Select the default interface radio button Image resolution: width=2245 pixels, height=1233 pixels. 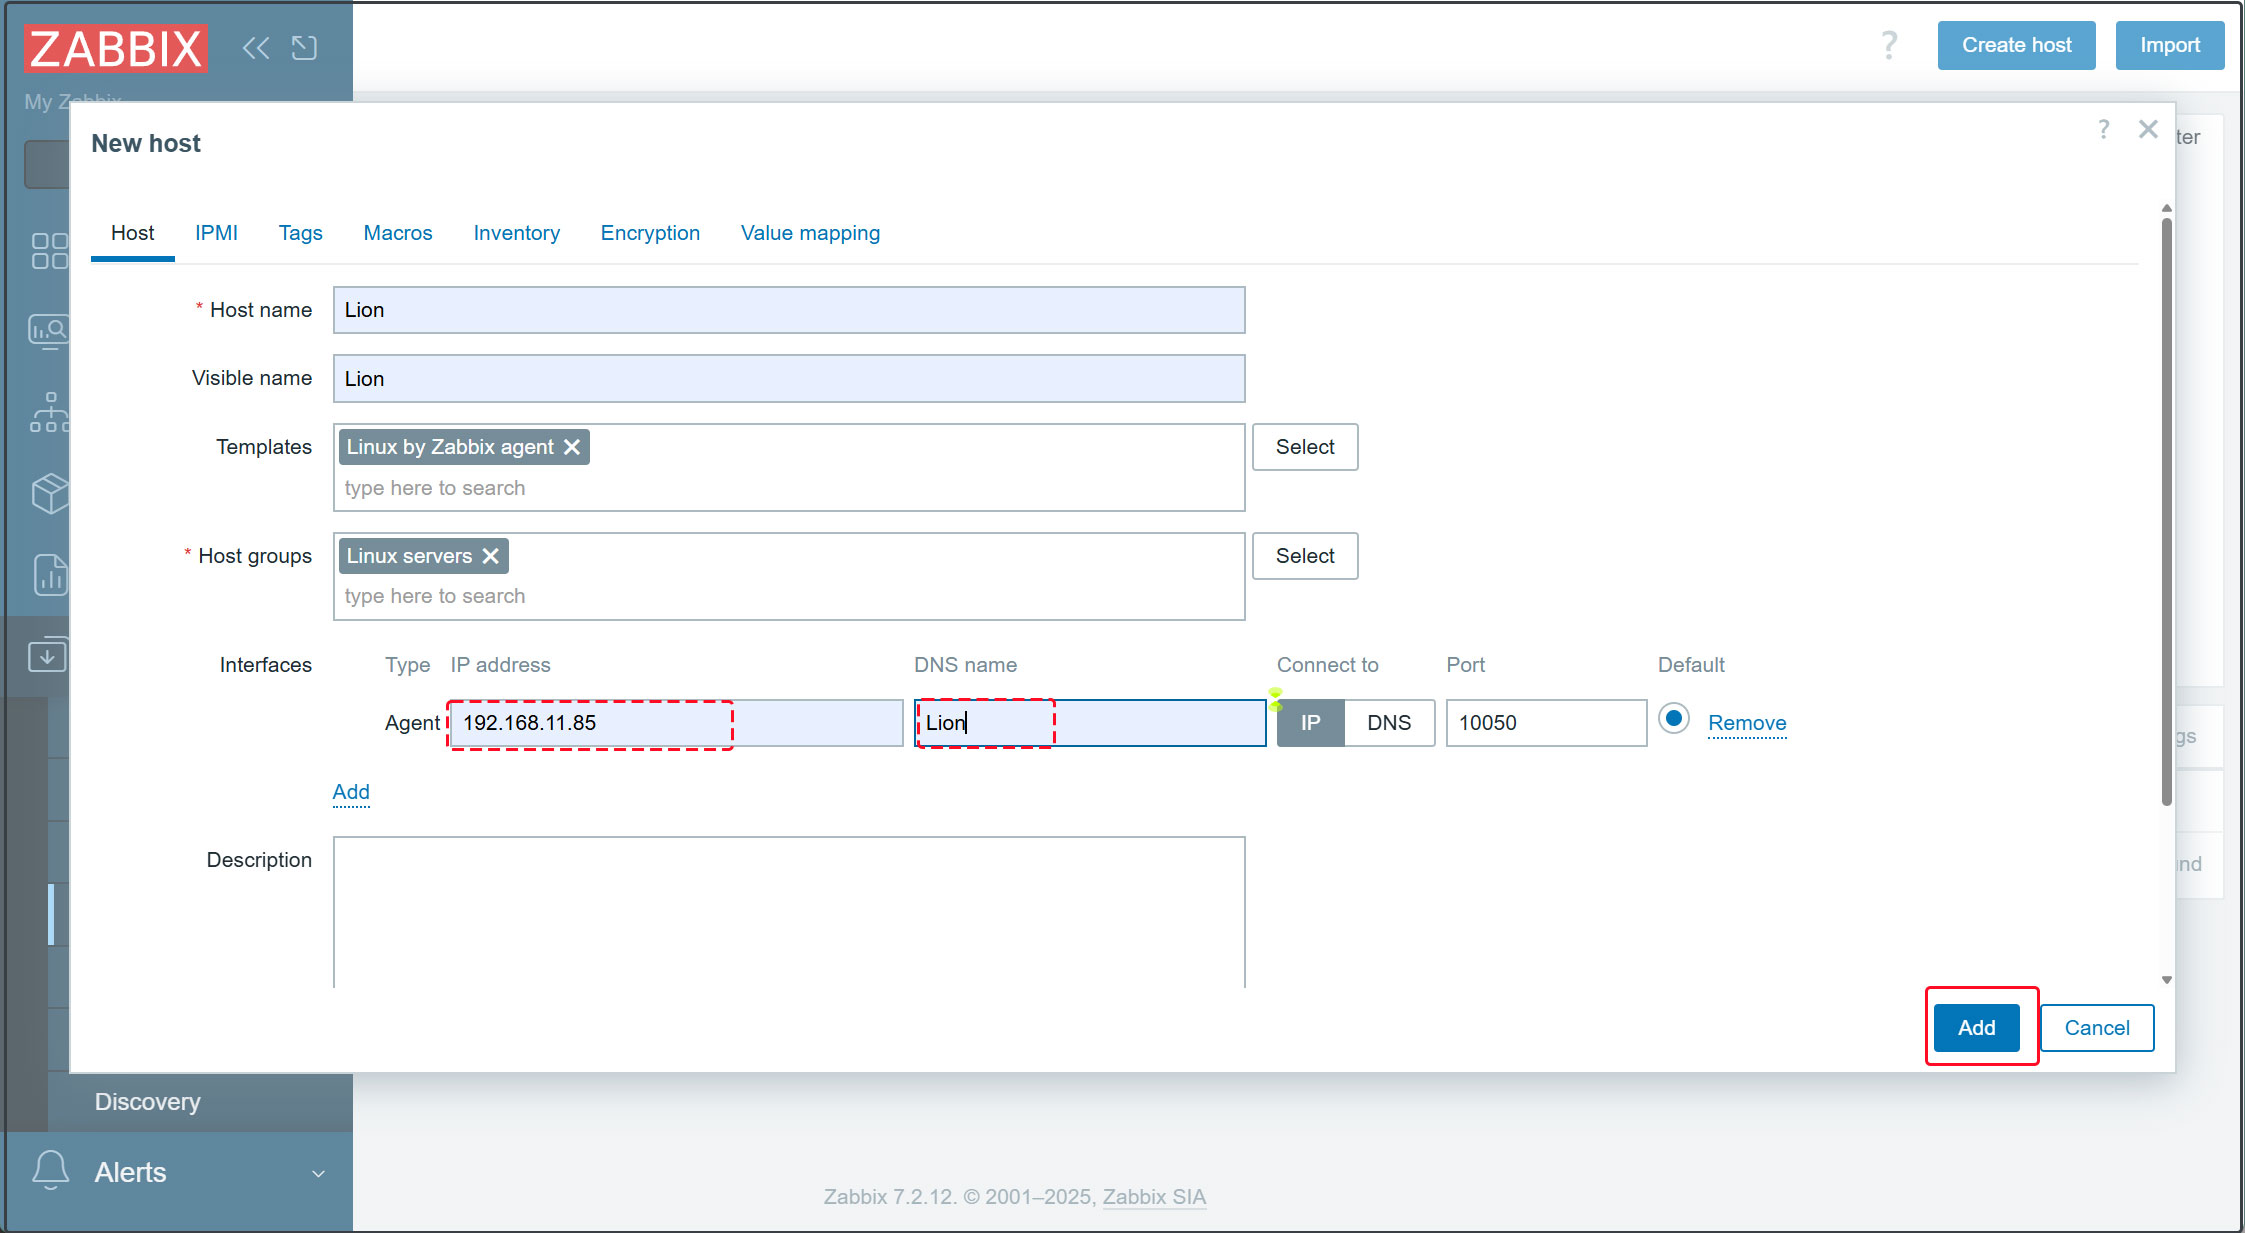[1673, 719]
